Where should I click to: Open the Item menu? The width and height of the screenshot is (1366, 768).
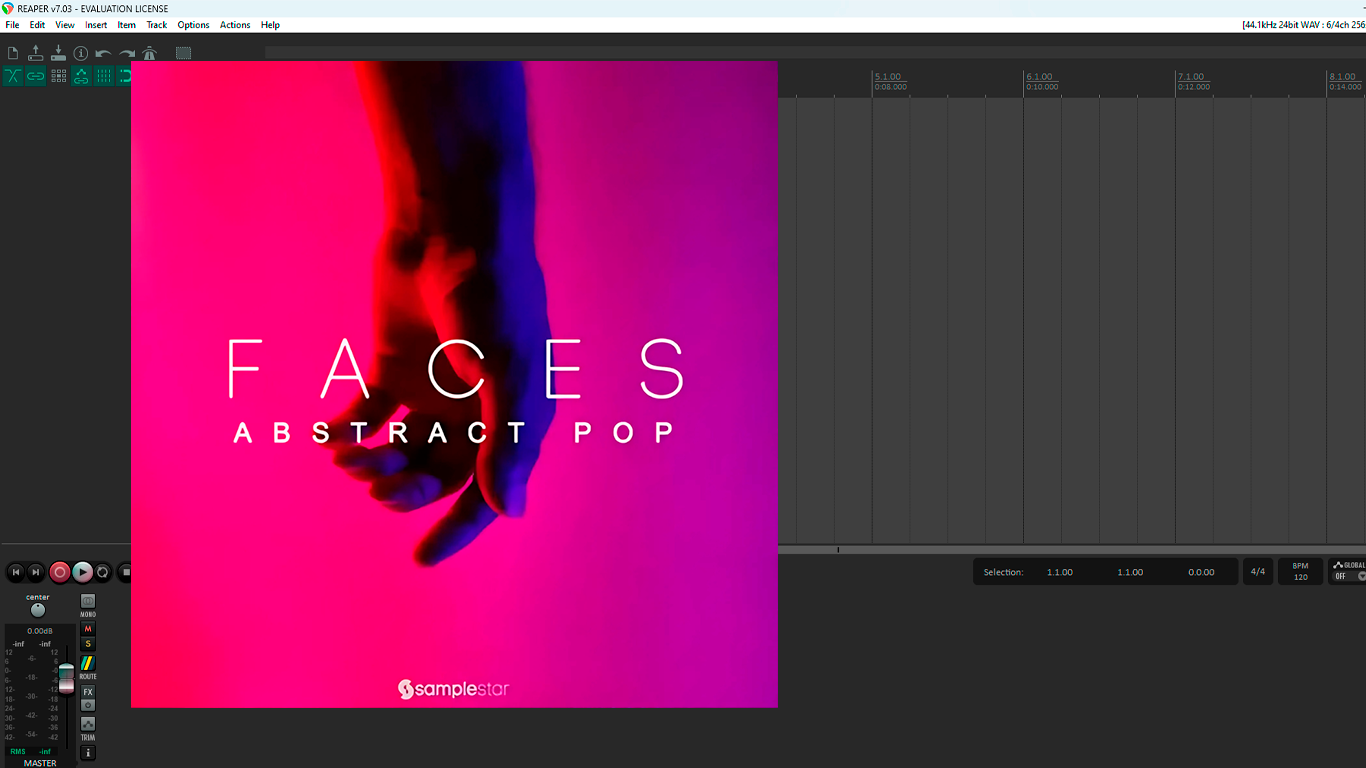(x=127, y=25)
